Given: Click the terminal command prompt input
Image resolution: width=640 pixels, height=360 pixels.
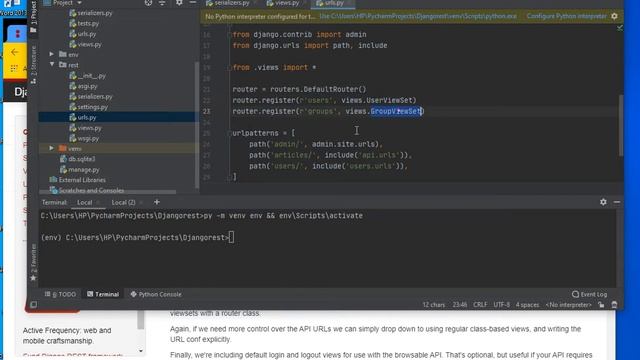Looking at the screenshot, I should tap(231, 237).
